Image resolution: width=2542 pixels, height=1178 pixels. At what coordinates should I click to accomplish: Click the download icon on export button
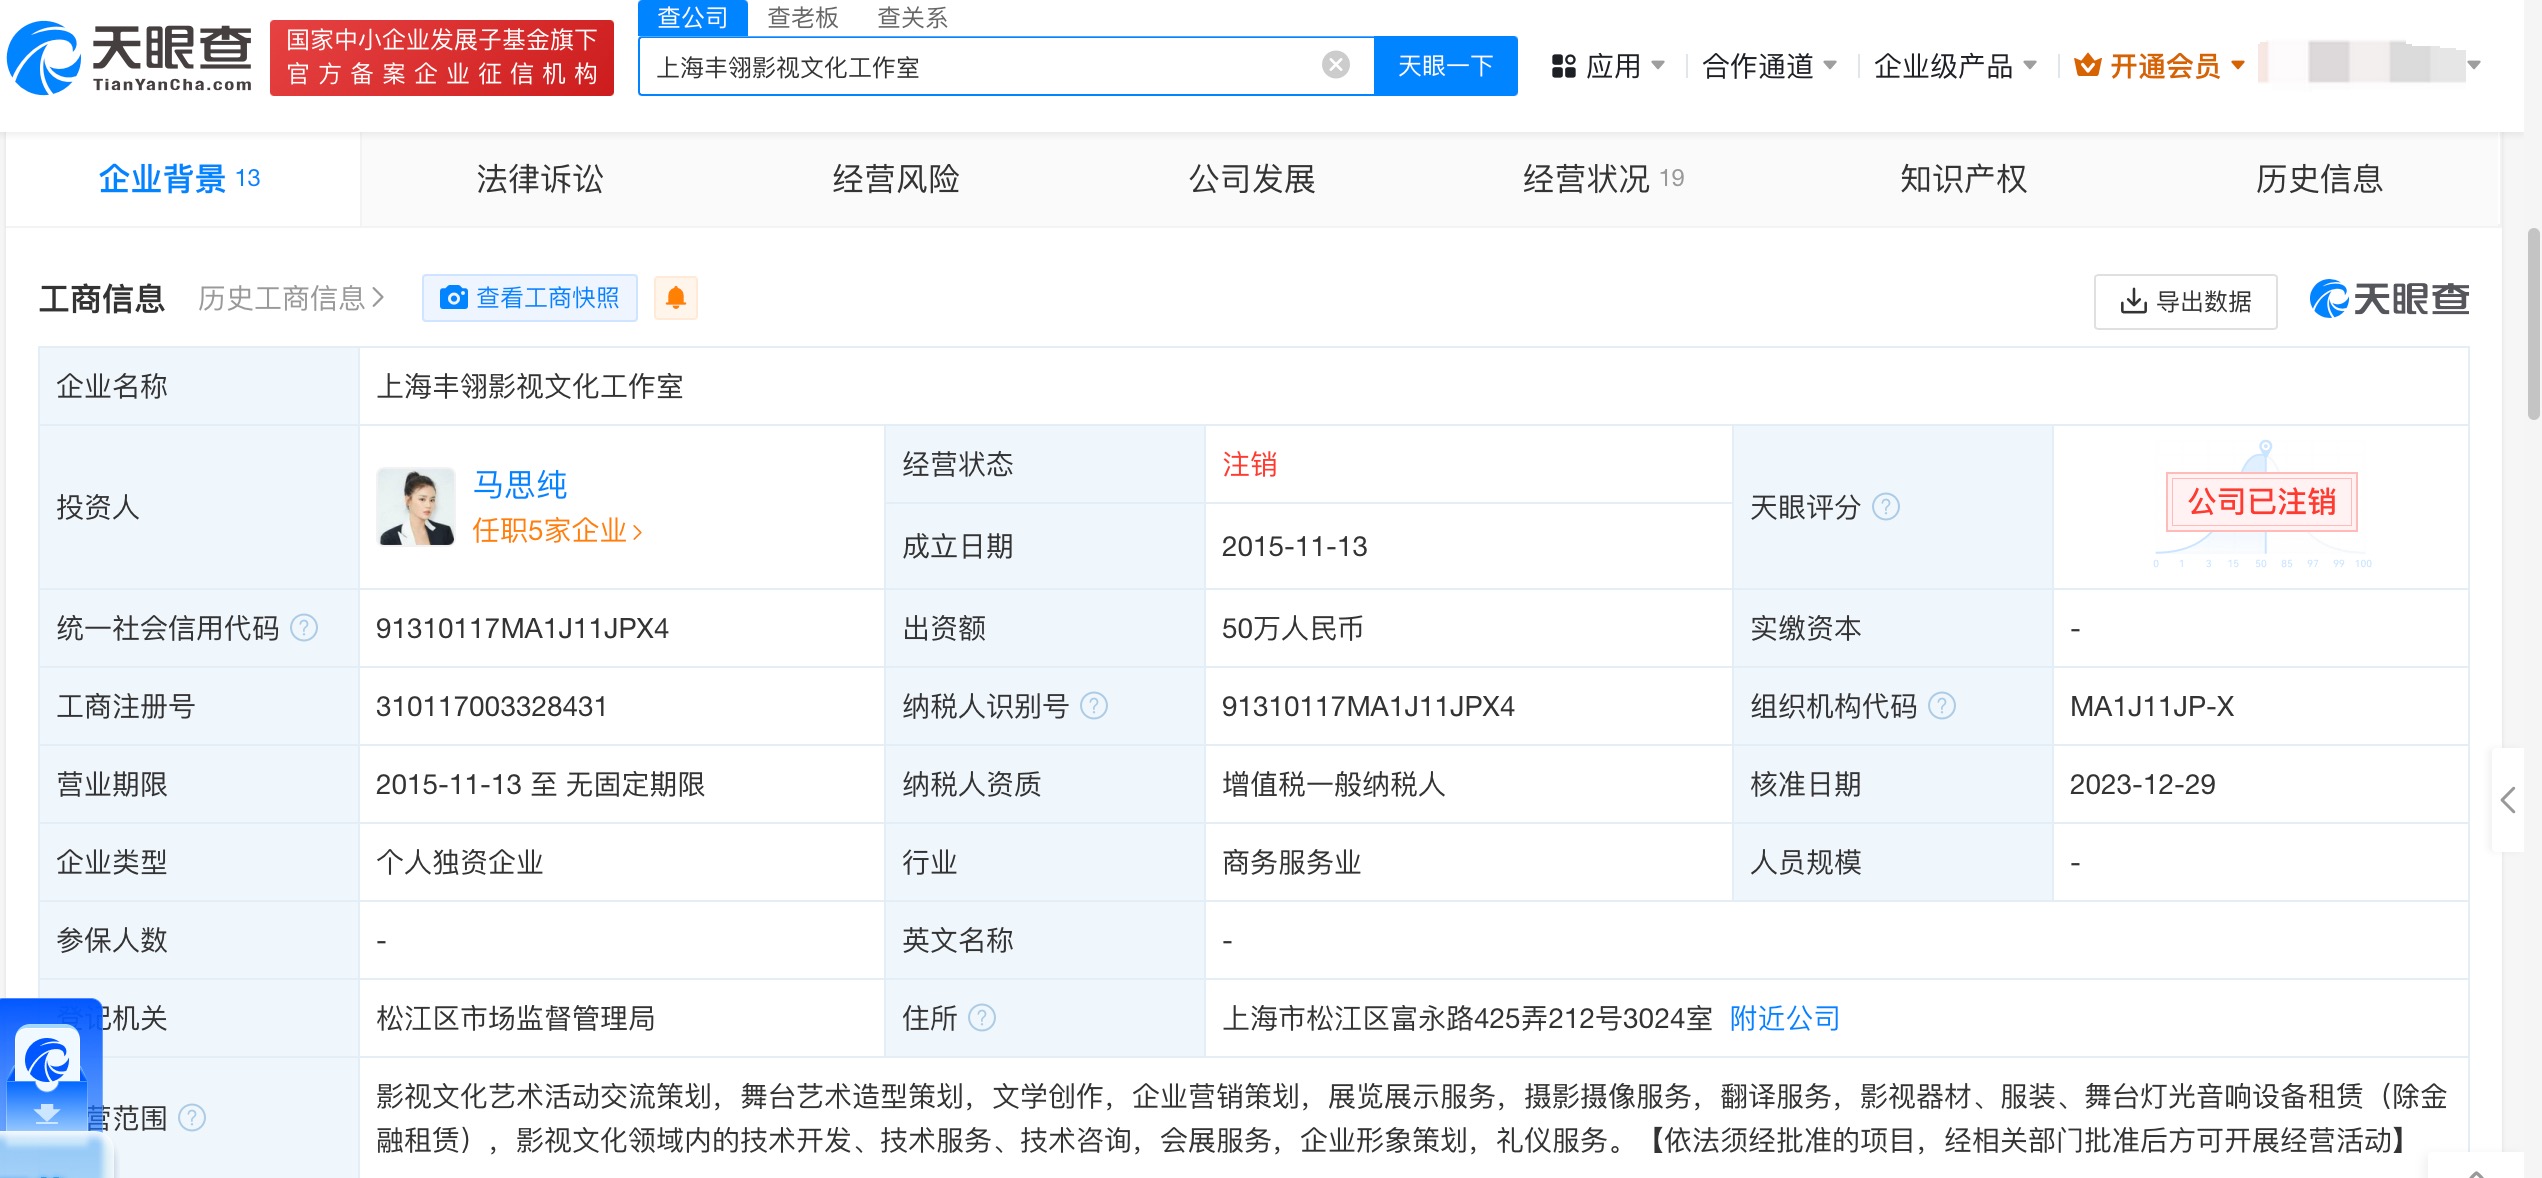point(2133,301)
